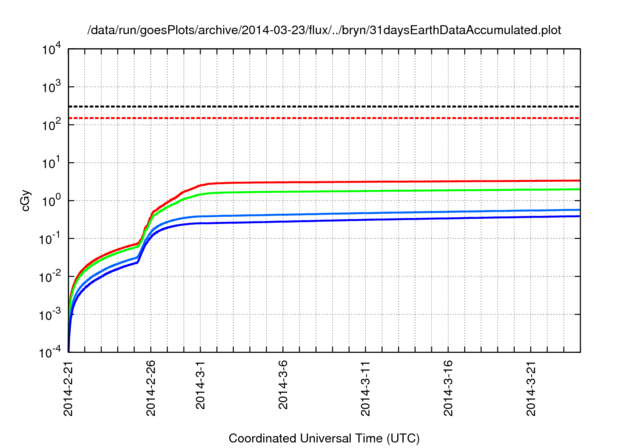Screen dimensions: 640x448
Task: Click the red dashed threshold line
Action: click(324, 118)
